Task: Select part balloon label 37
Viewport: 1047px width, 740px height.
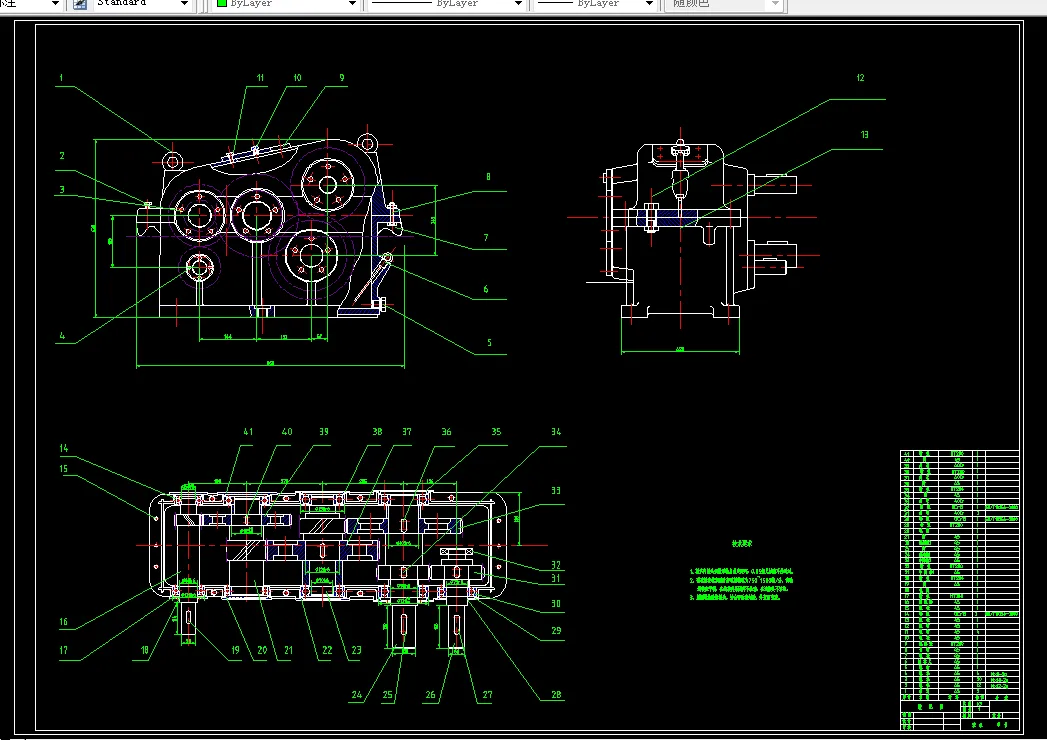Action: pos(407,431)
